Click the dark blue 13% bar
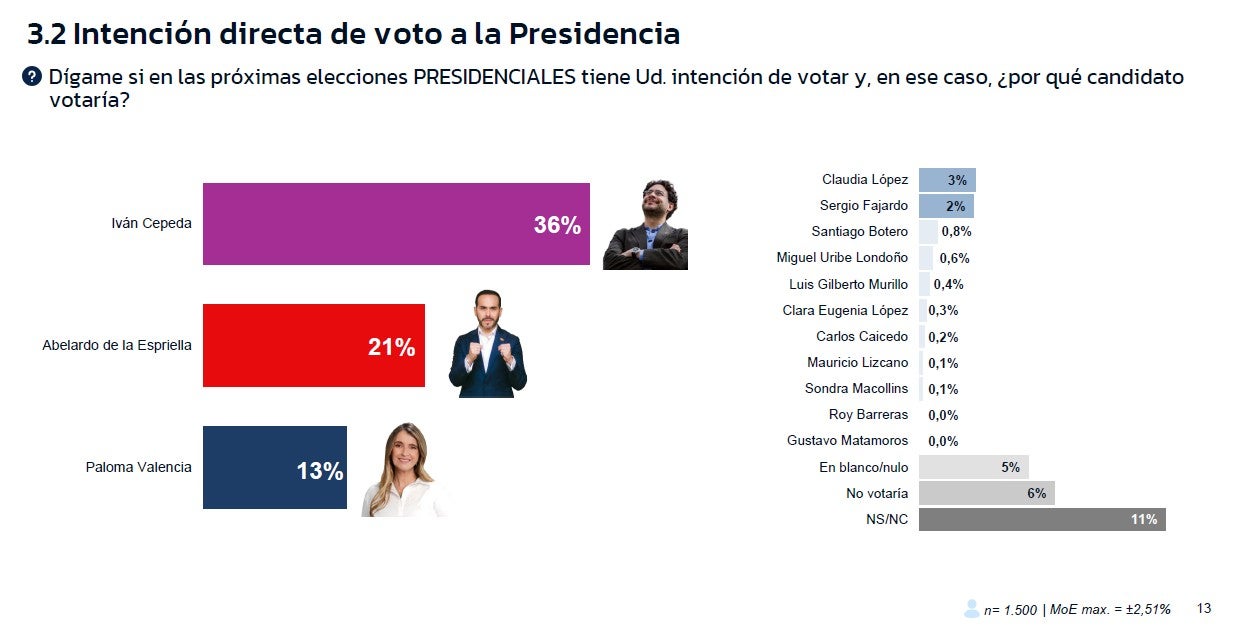Image resolution: width=1258 pixels, height=639 pixels. click(274, 468)
